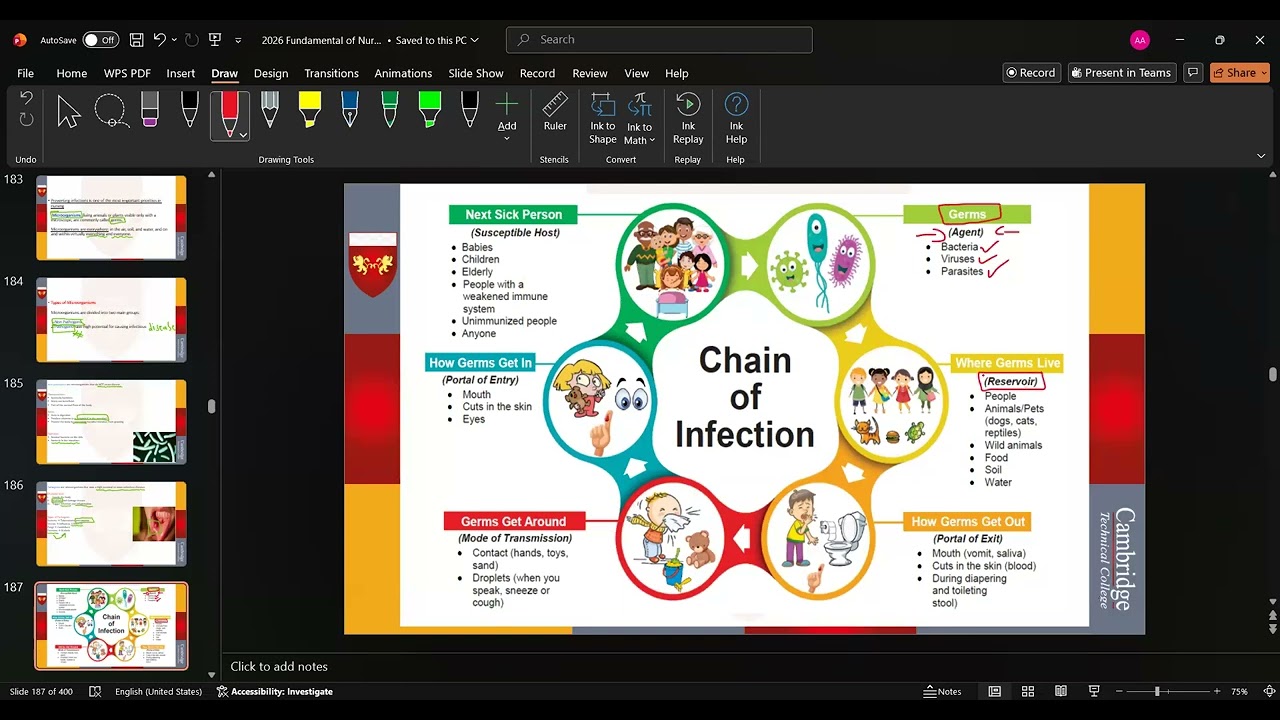Activate the Lasso Select tool
The height and width of the screenshot is (720, 1280).
click(x=110, y=111)
